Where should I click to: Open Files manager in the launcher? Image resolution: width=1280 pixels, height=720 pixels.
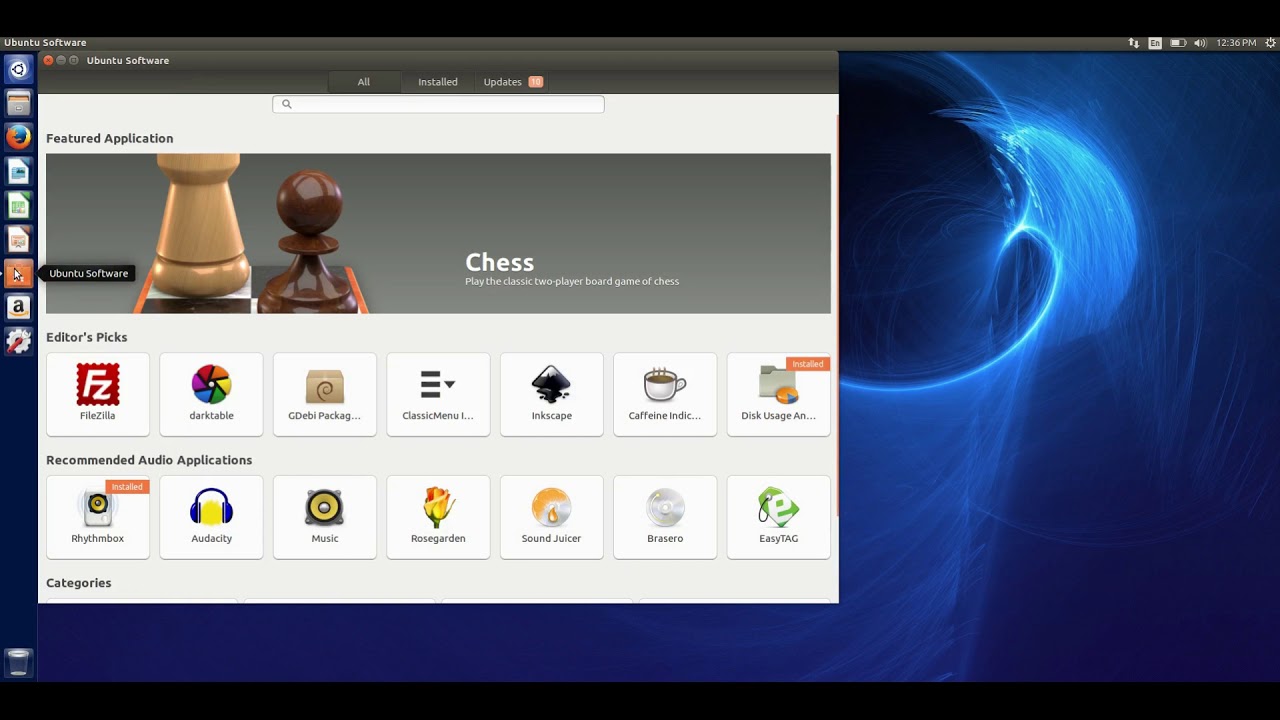18,103
